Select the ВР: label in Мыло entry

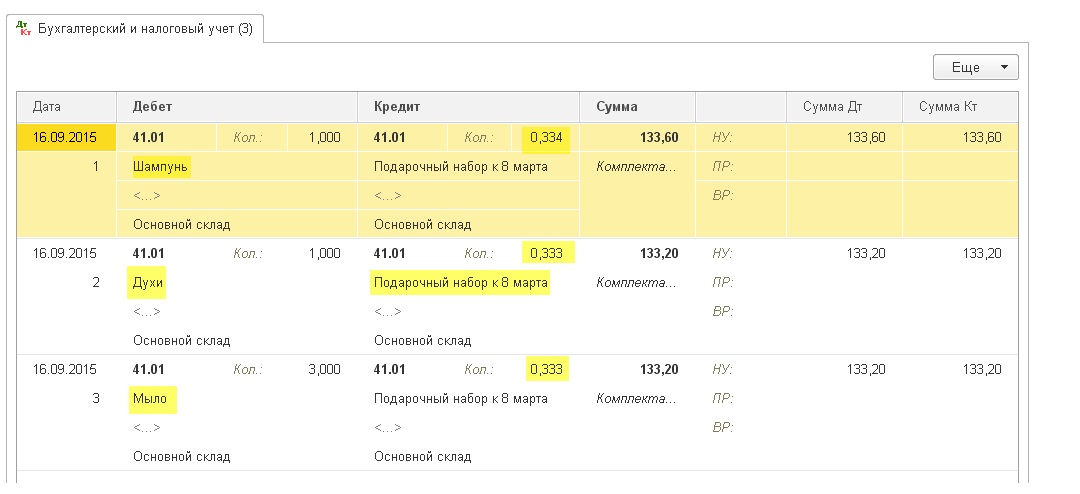[723, 427]
